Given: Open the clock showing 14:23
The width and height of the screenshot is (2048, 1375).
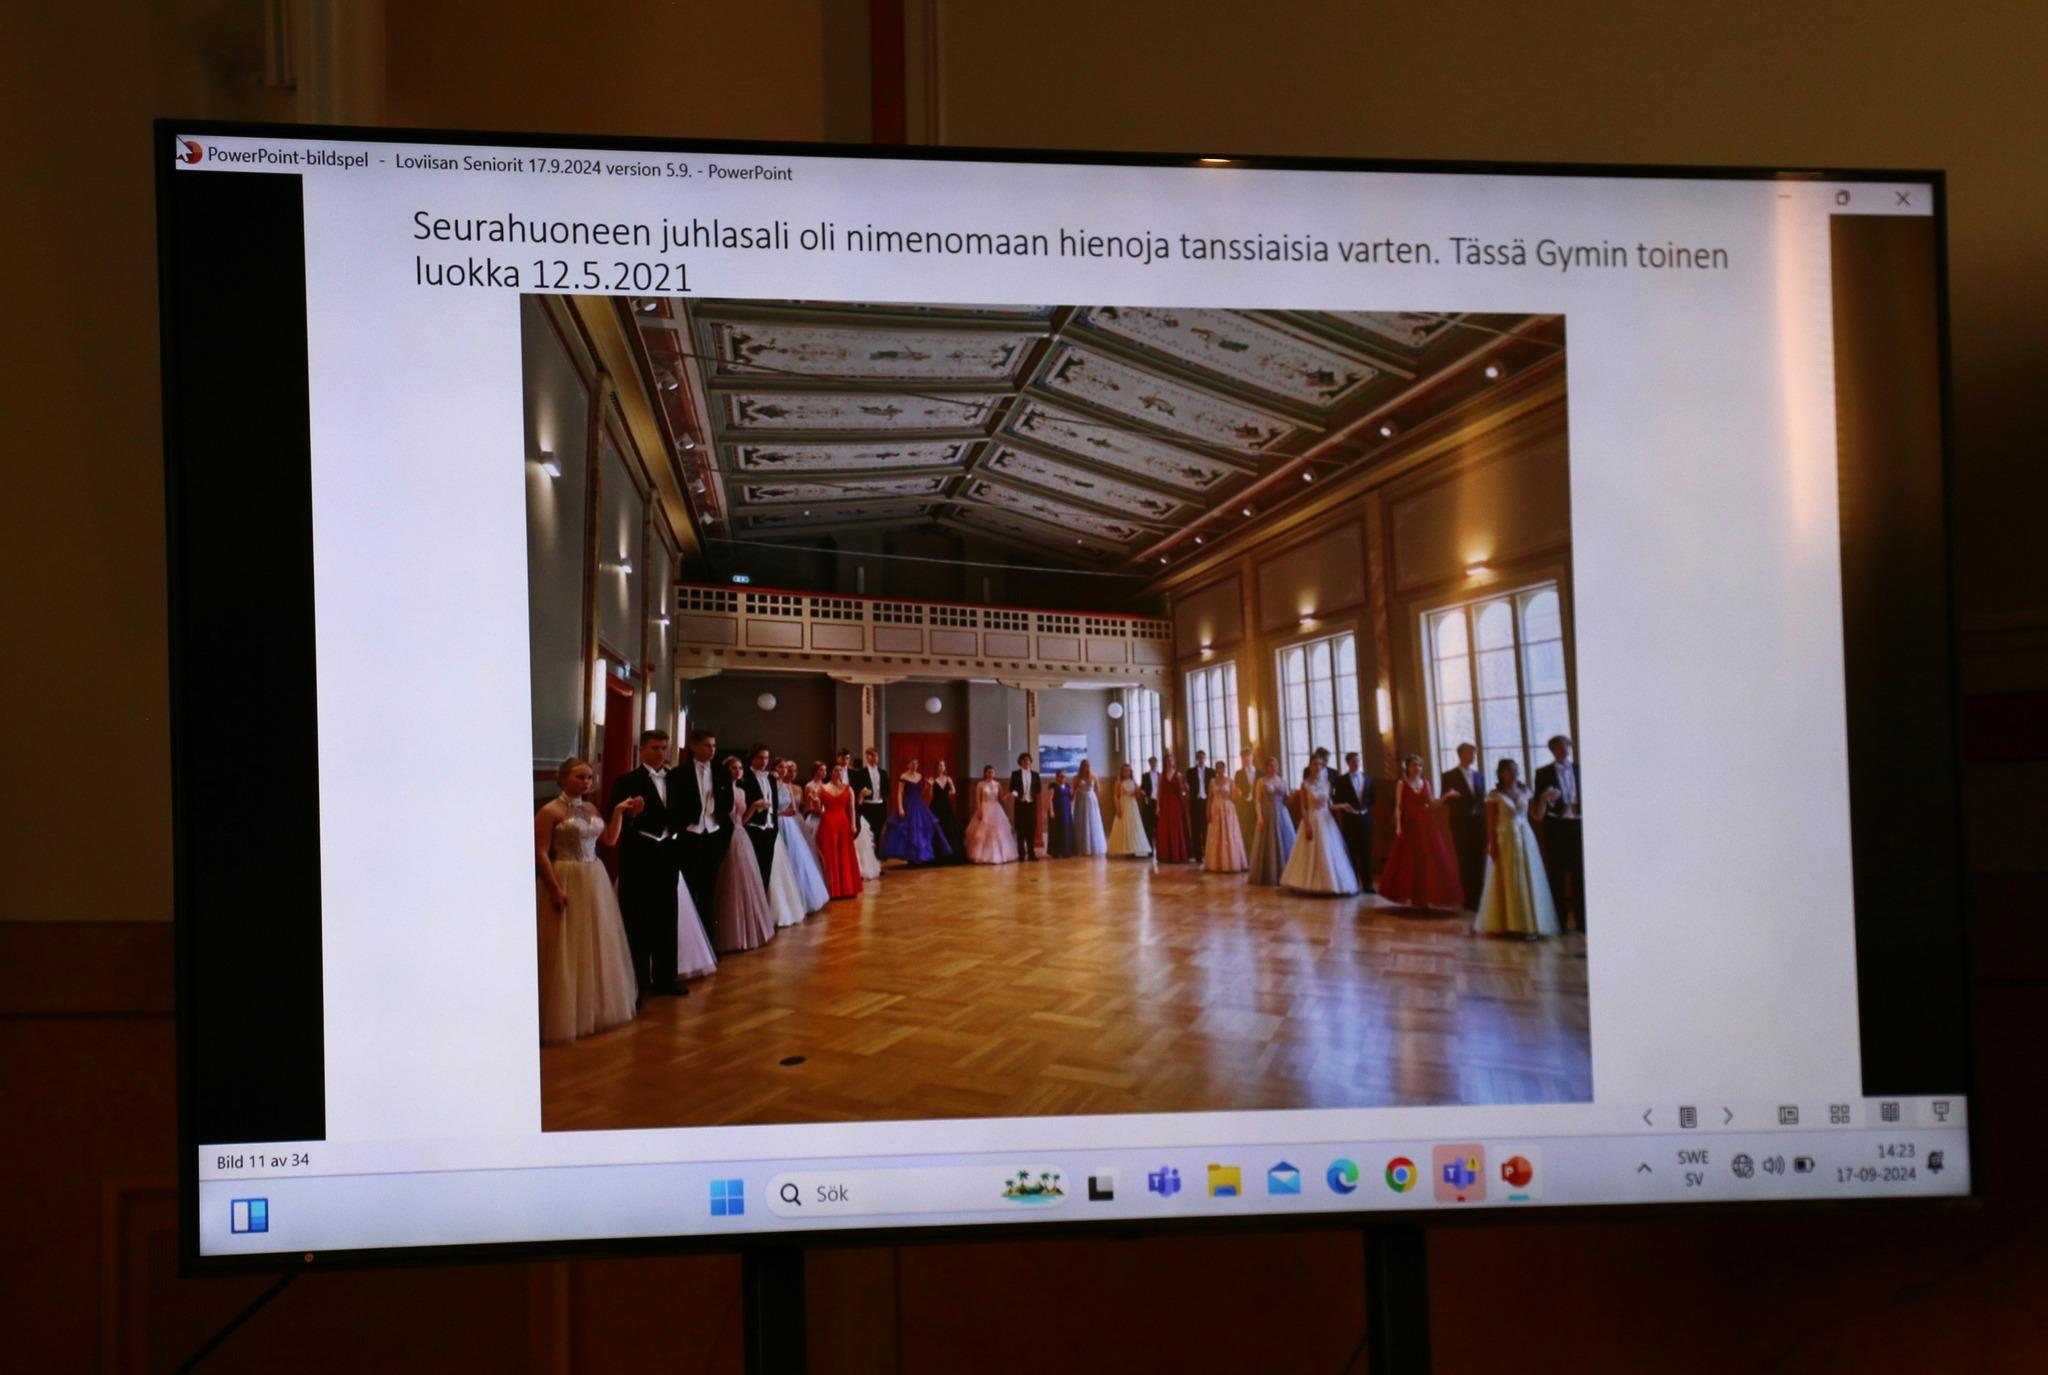Looking at the screenshot, I should (1875, 1162).
